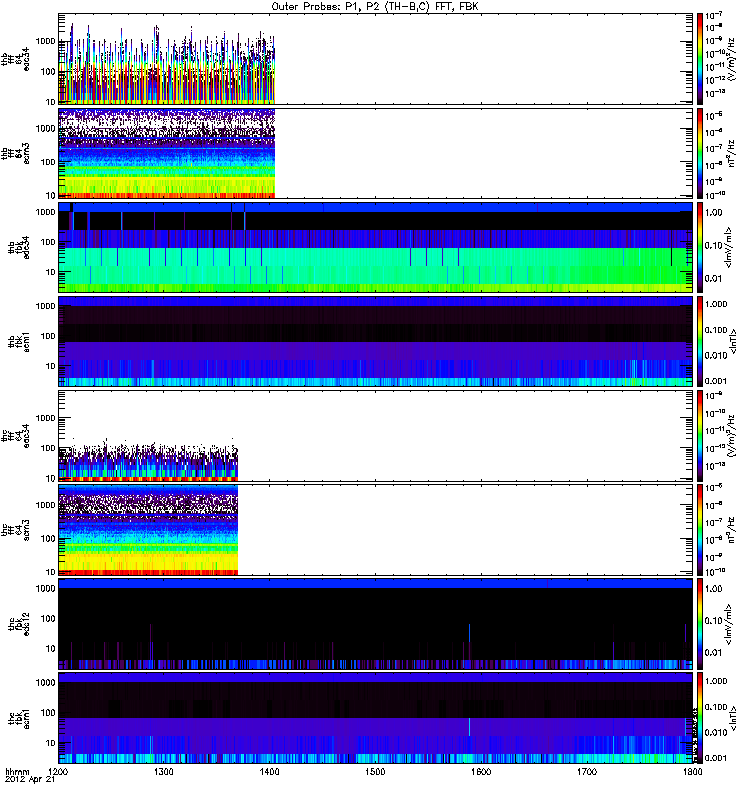
Task: Select the thb fff 64 scm3 axis label
Action: tap(15, 153)
